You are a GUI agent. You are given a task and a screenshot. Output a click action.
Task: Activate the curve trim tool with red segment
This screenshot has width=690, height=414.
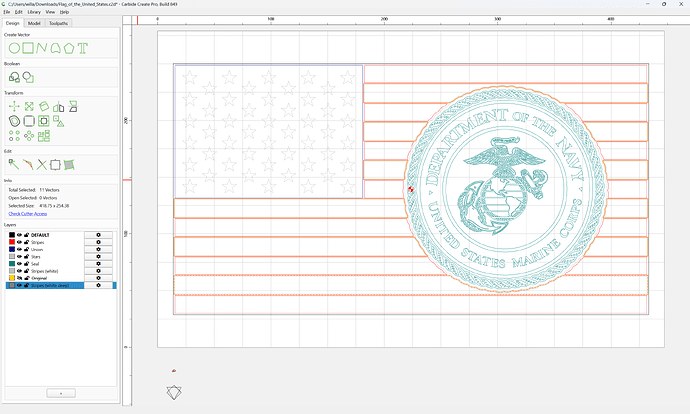click(28, 165)
